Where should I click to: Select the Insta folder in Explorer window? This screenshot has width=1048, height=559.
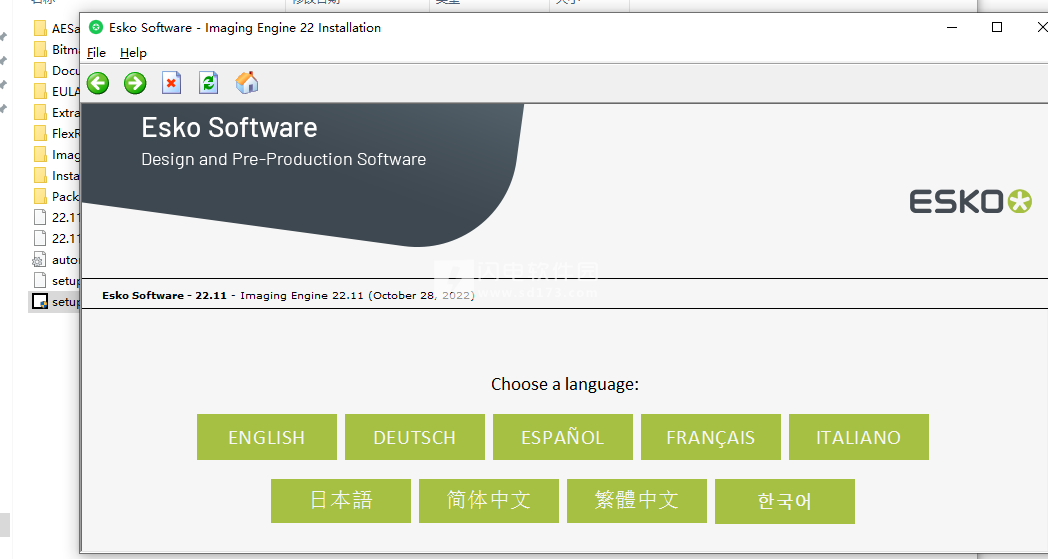(56, 175)
